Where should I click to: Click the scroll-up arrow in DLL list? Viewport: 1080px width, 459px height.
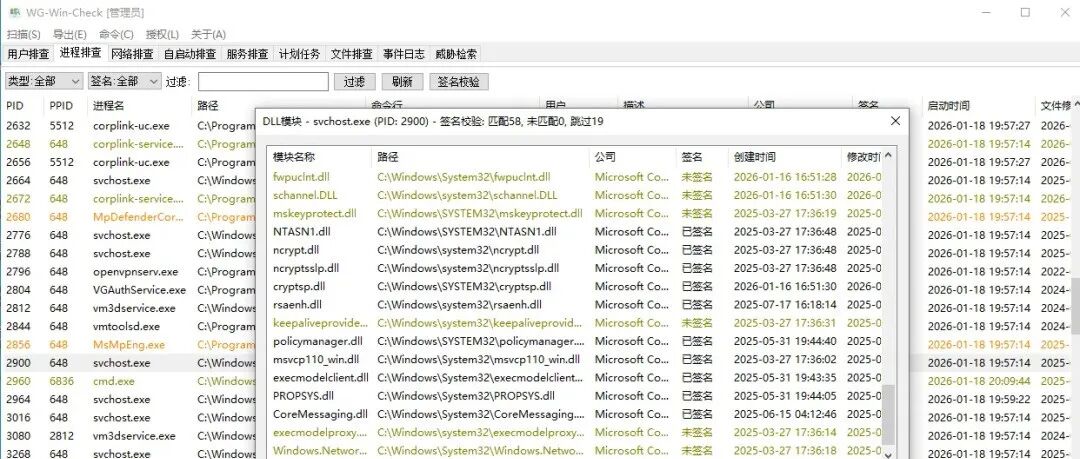(889, 155)
